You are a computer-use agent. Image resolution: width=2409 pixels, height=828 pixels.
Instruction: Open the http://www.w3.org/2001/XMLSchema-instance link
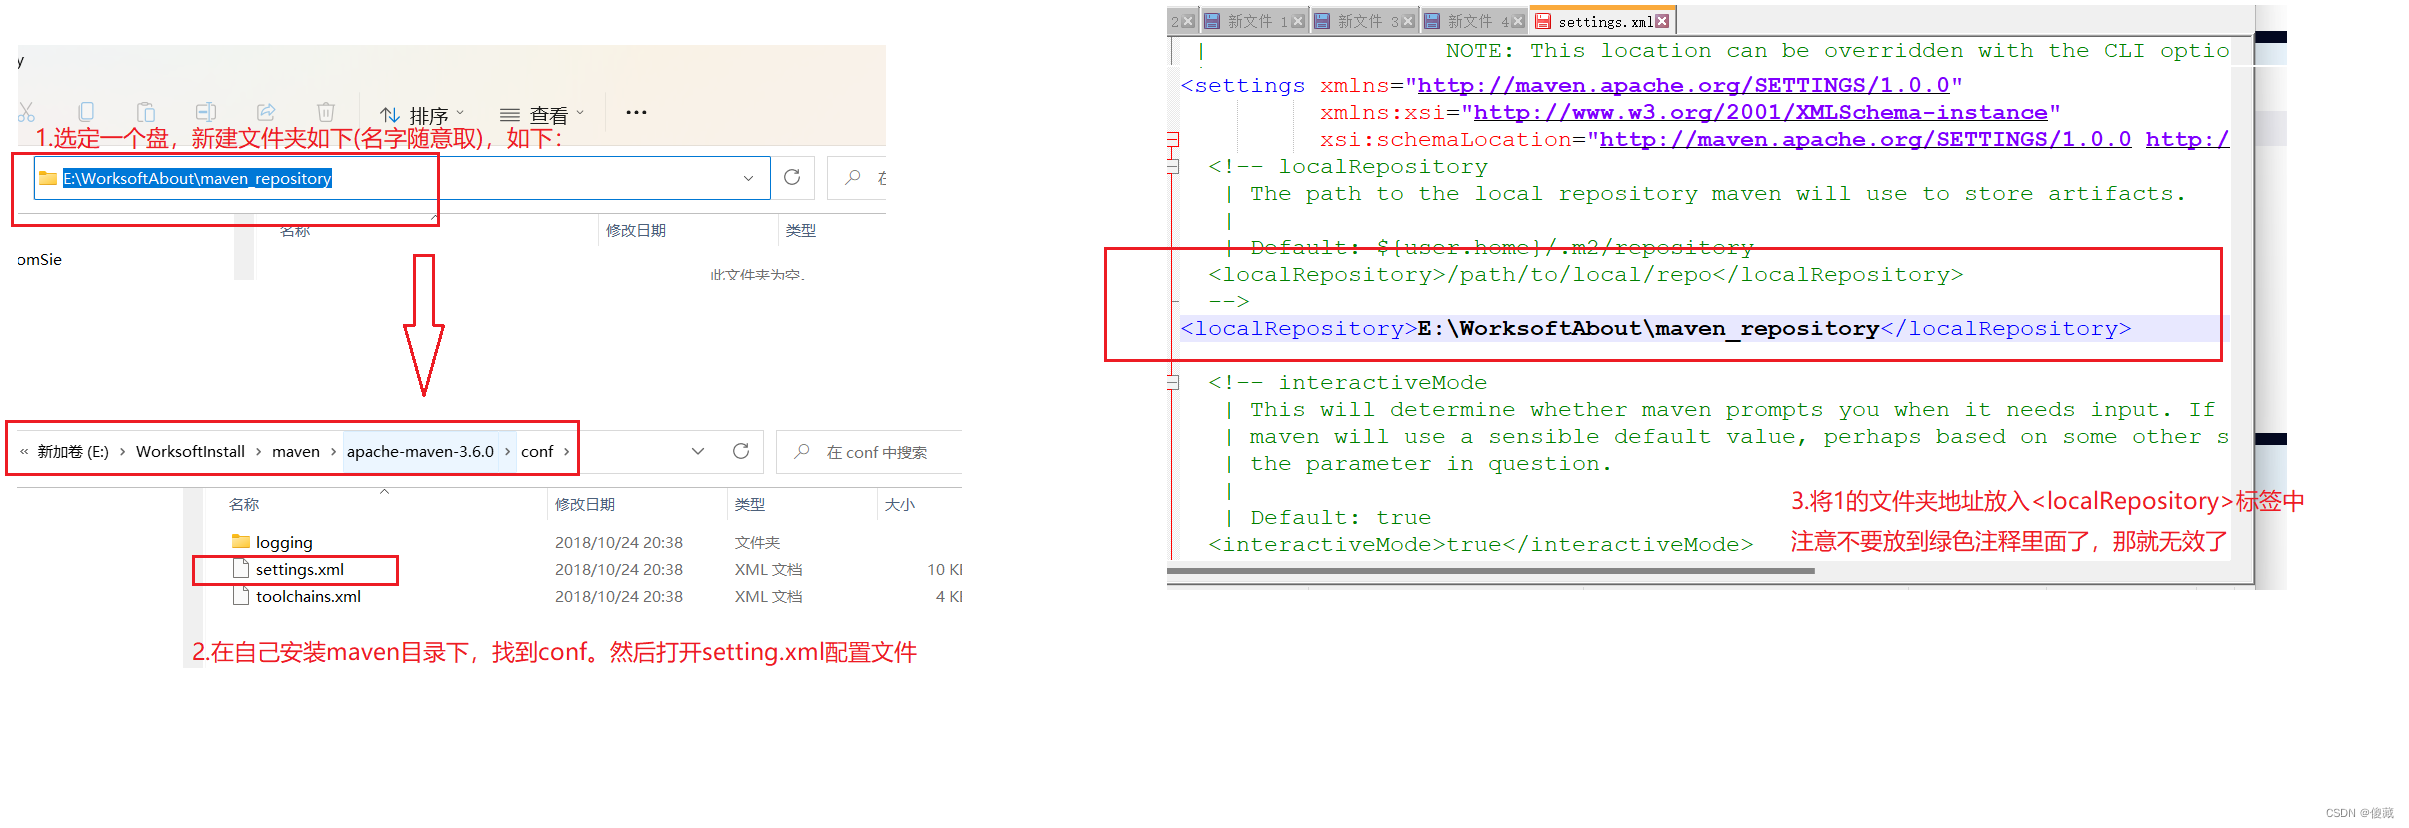point(1761,113)
